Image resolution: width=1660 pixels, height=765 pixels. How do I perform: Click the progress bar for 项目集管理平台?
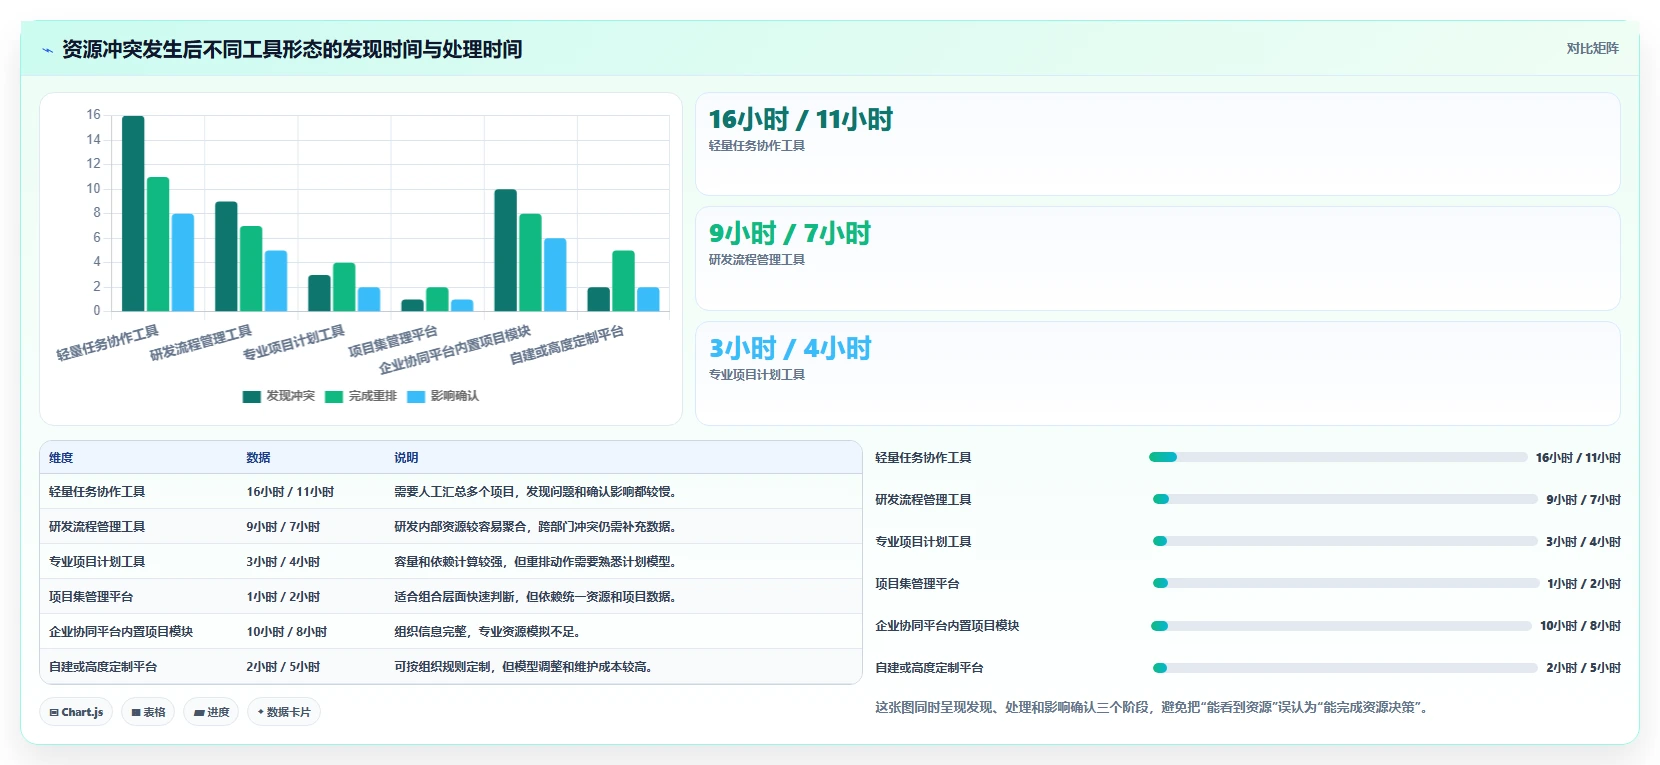click(1345, 583)
